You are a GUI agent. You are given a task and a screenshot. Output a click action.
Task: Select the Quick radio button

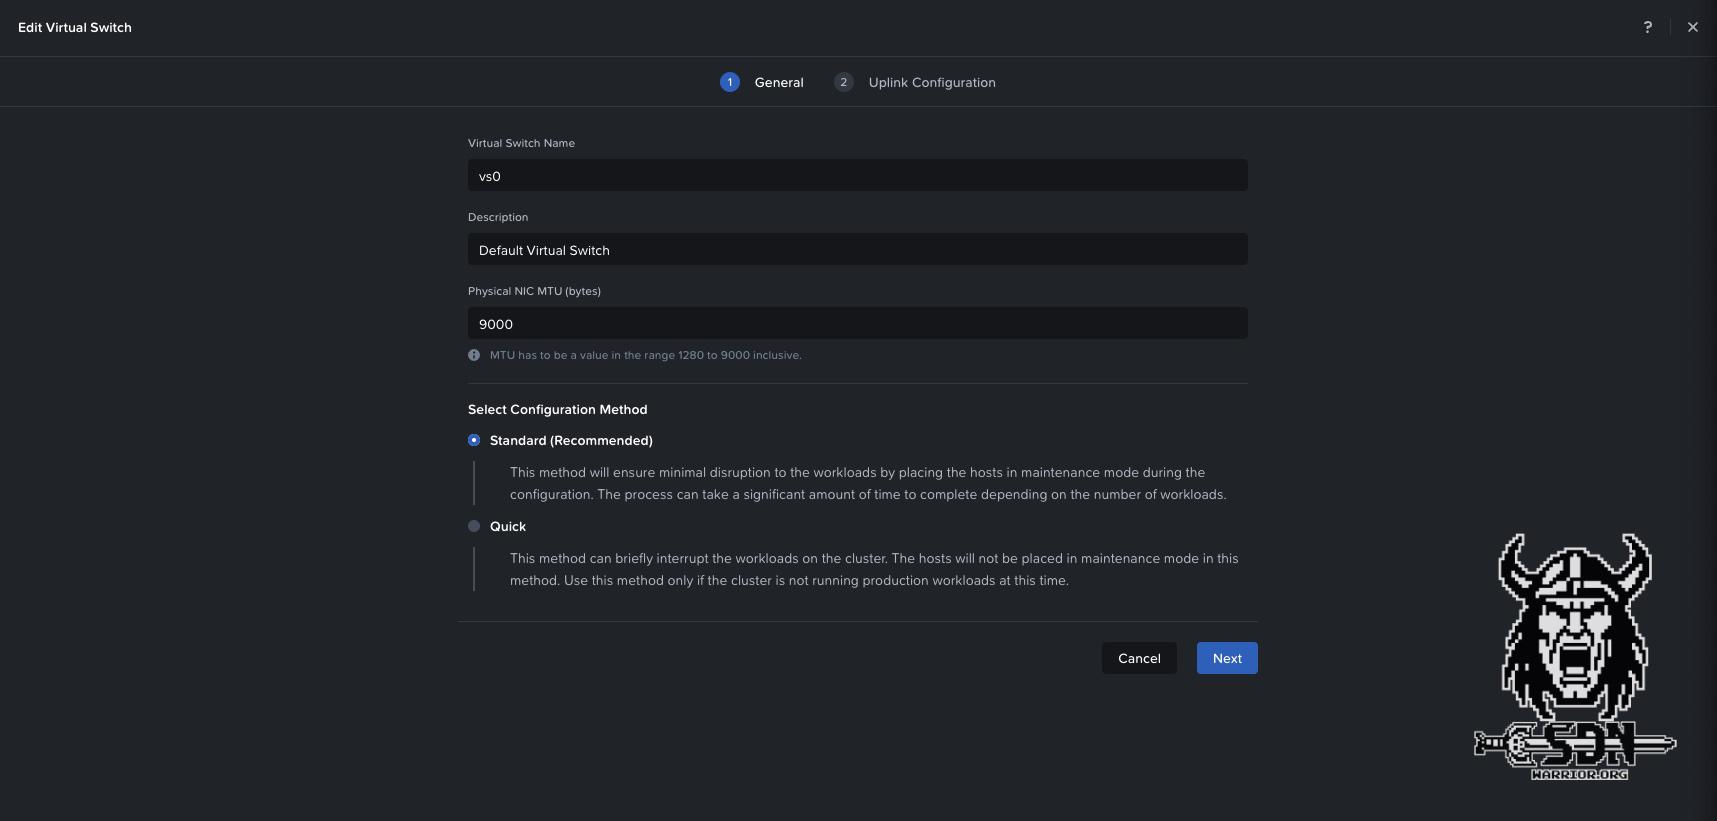click(x=474, y=526)
